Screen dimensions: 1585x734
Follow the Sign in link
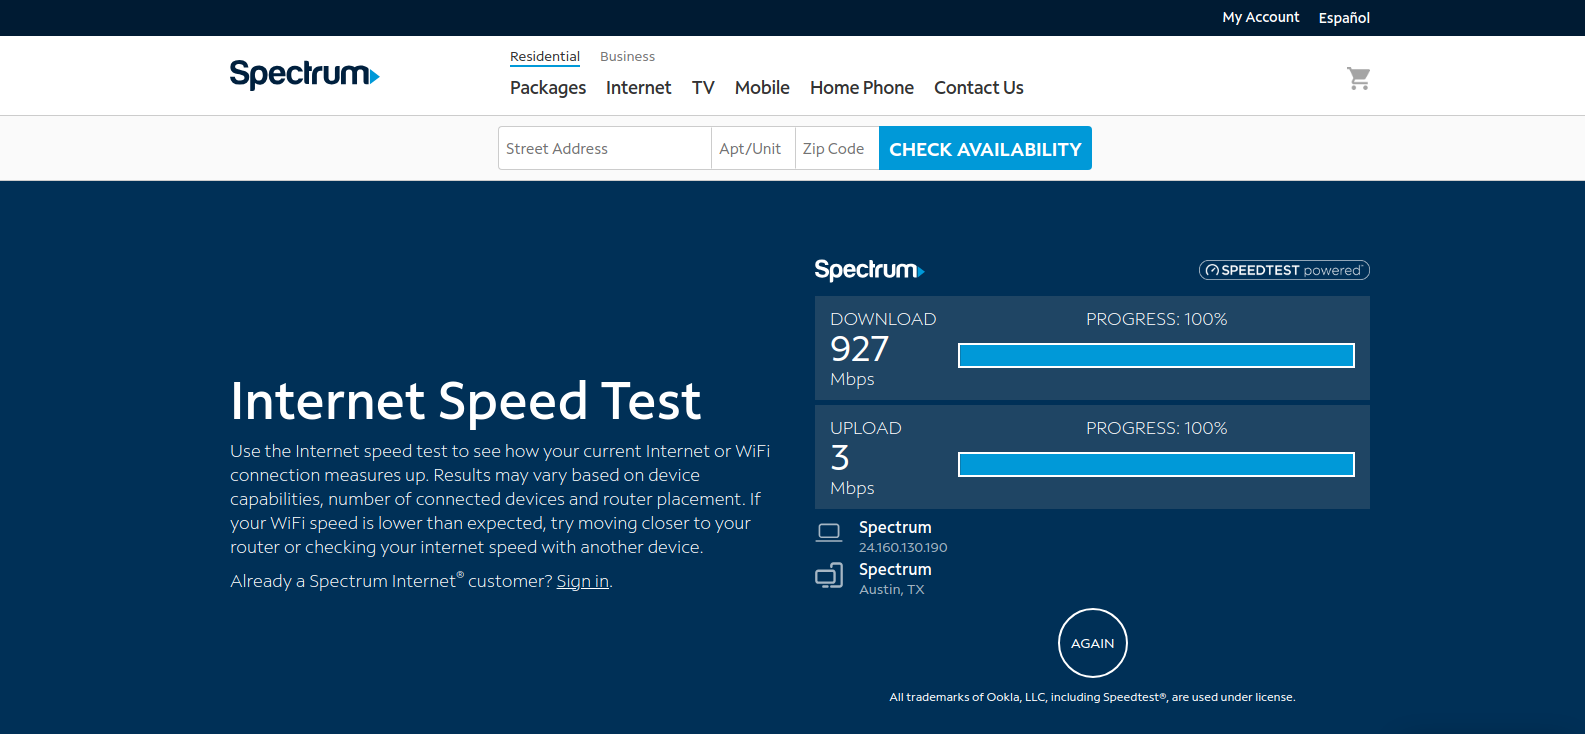point(583,581)
